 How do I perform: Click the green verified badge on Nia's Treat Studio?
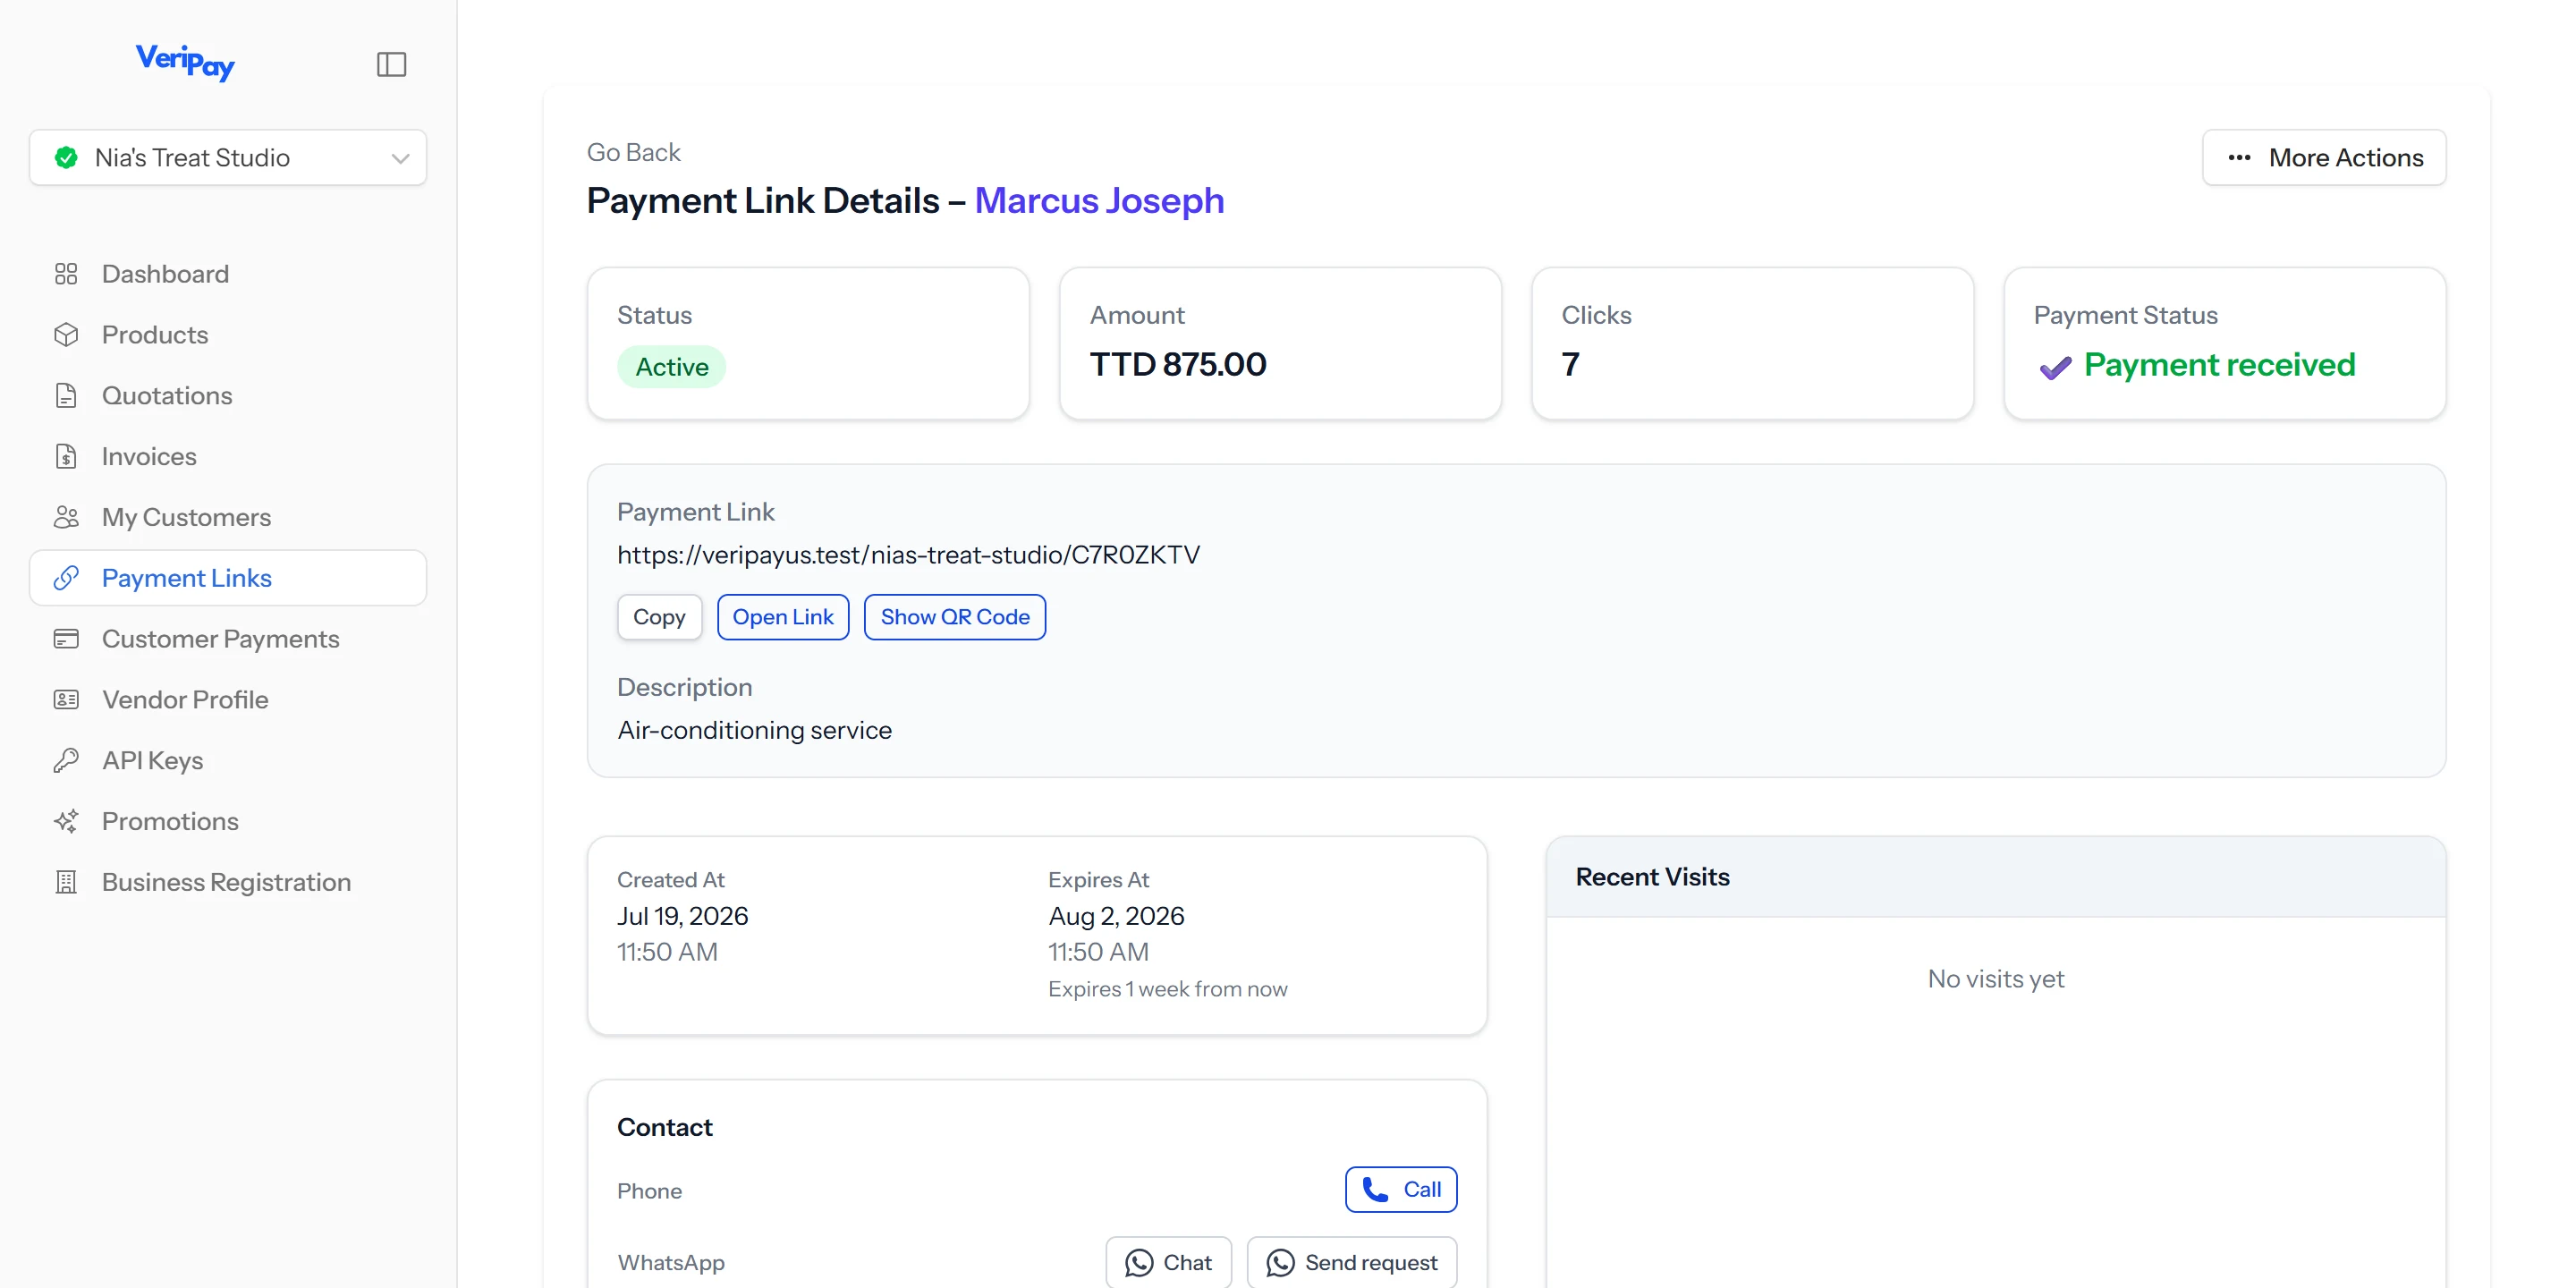66,157
